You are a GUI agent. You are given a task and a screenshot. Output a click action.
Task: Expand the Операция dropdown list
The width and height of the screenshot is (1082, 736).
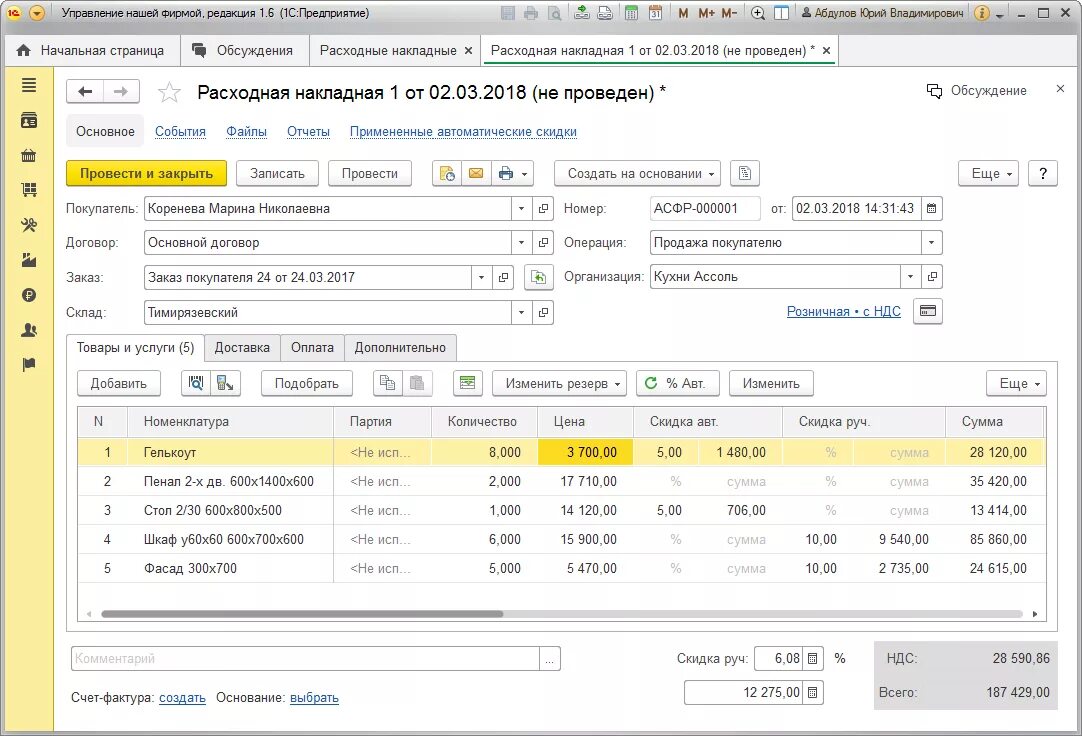[932, 243]
